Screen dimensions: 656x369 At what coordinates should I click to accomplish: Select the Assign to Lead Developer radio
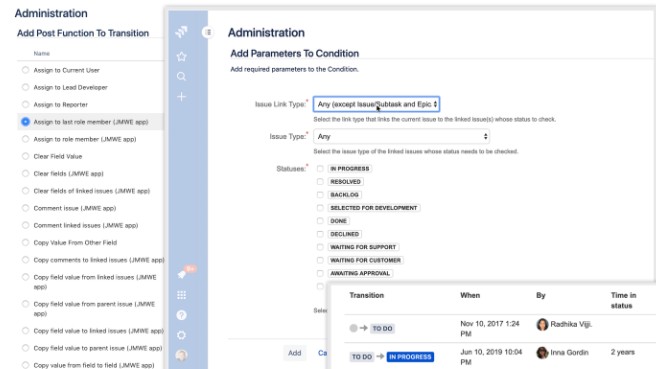26,87
